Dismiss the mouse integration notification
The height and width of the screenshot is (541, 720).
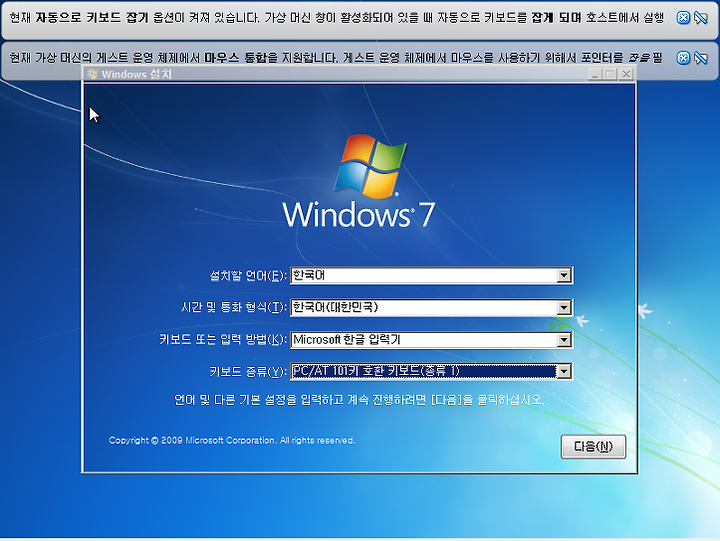683,58
